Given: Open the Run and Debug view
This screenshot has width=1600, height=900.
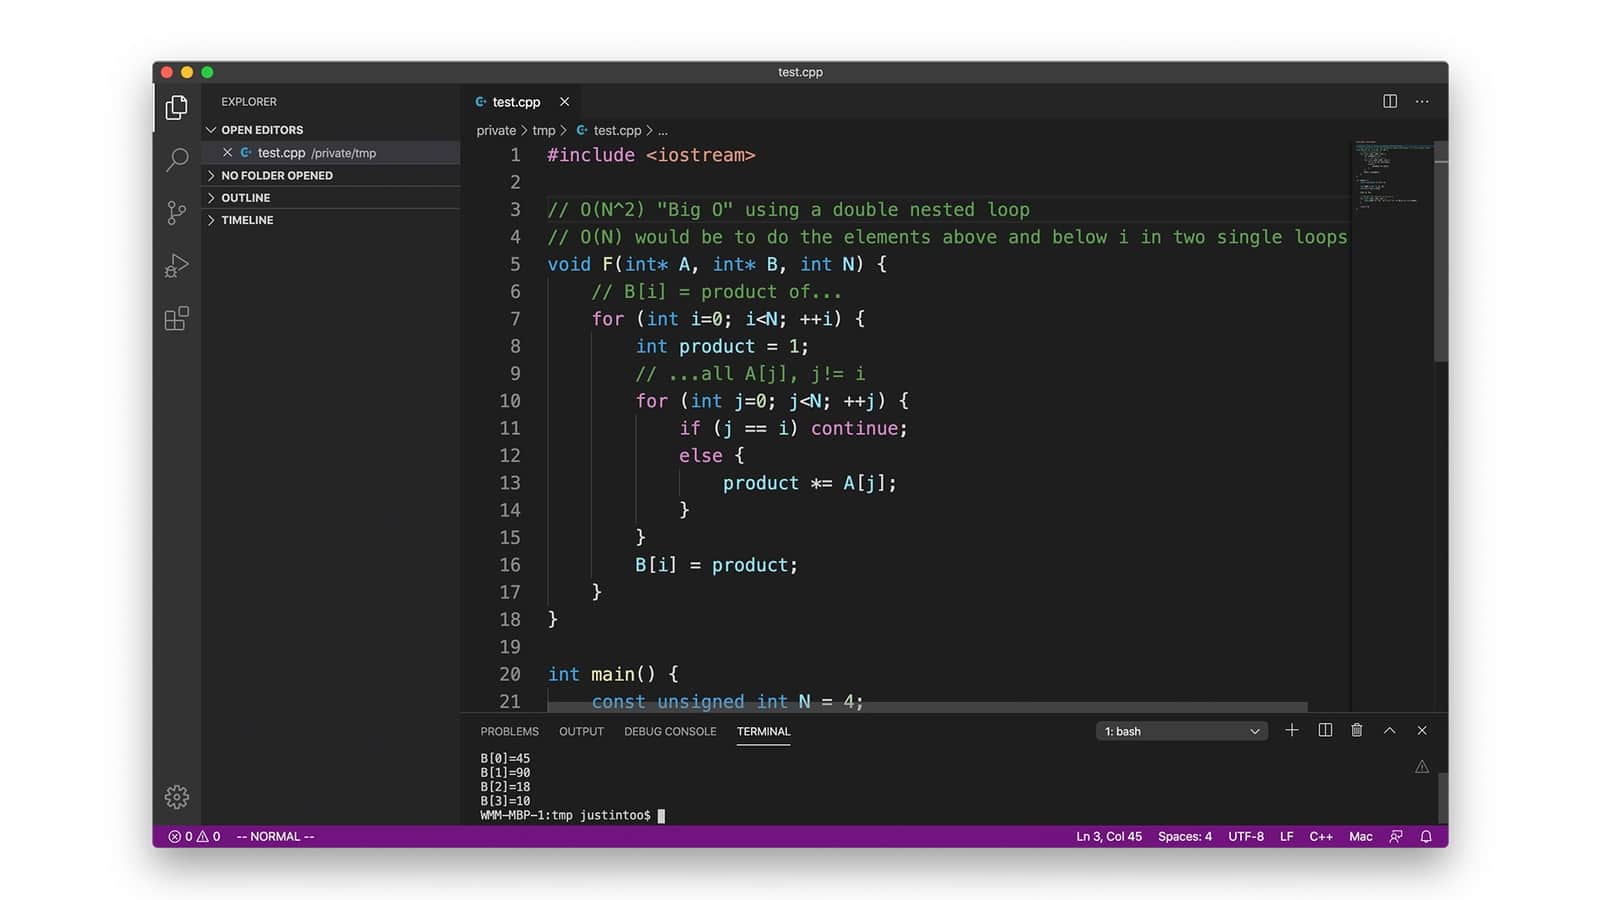Looking at the screenshot, I should point(176,266).
